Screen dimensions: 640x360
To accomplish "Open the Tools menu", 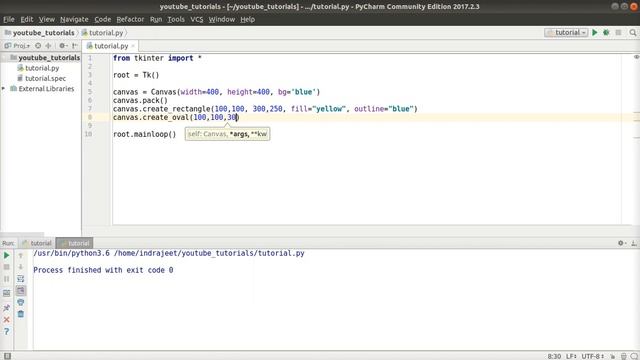I will click(x=176, y=19).
